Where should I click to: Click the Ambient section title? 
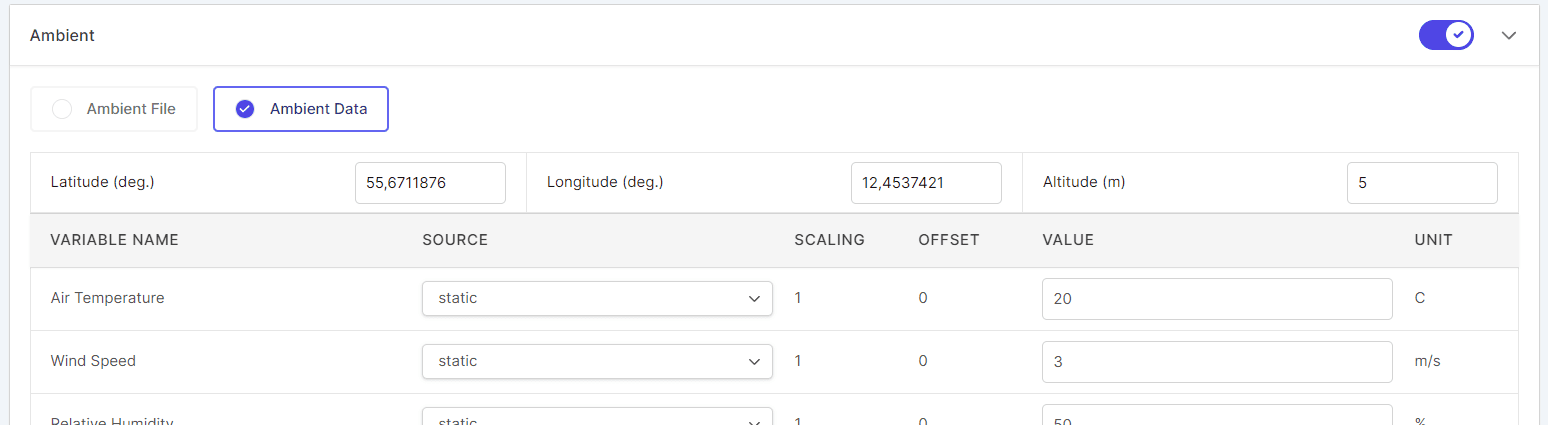pos(62,36)
